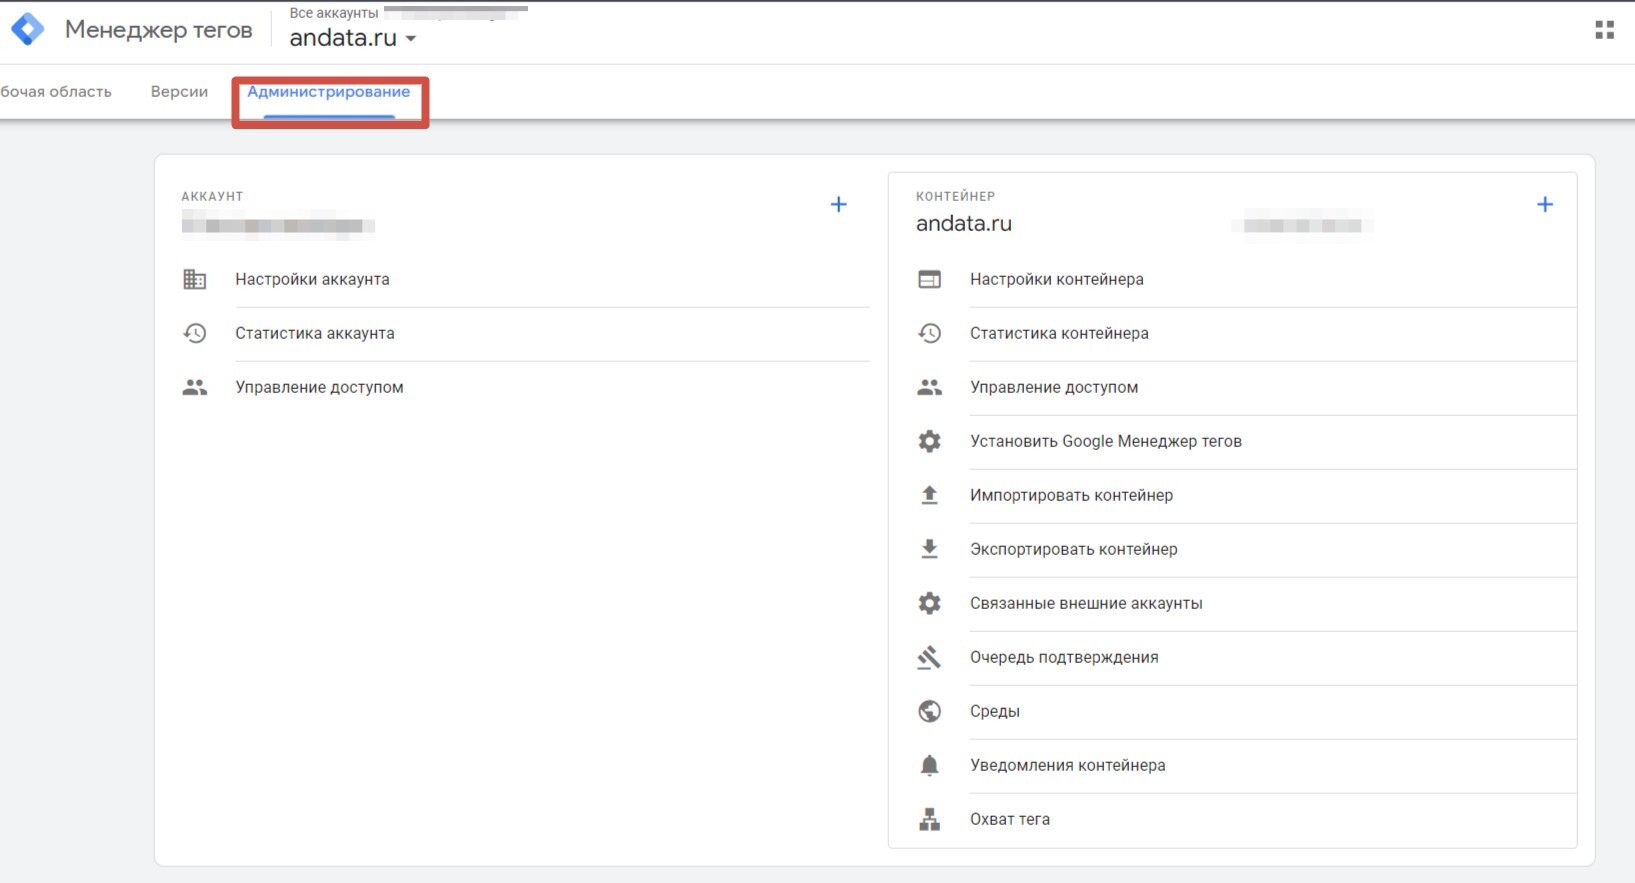This screenshot has width=1635, height=883.
Task: Click the gavel icon for Очередь подтверждения
Action: [x=930, y=657]
